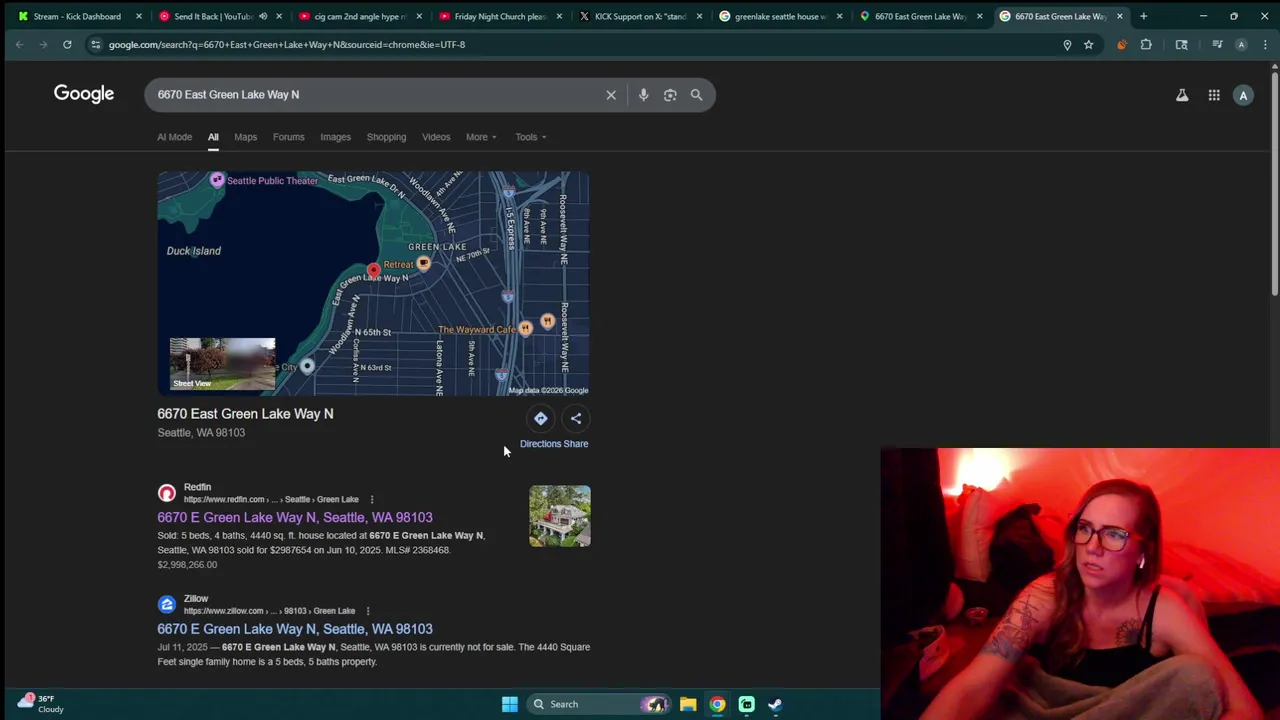The height and width of the screenshot is (720, 1280).
Task: Expand the More search filter dropdown
Action: pos(481,137)
